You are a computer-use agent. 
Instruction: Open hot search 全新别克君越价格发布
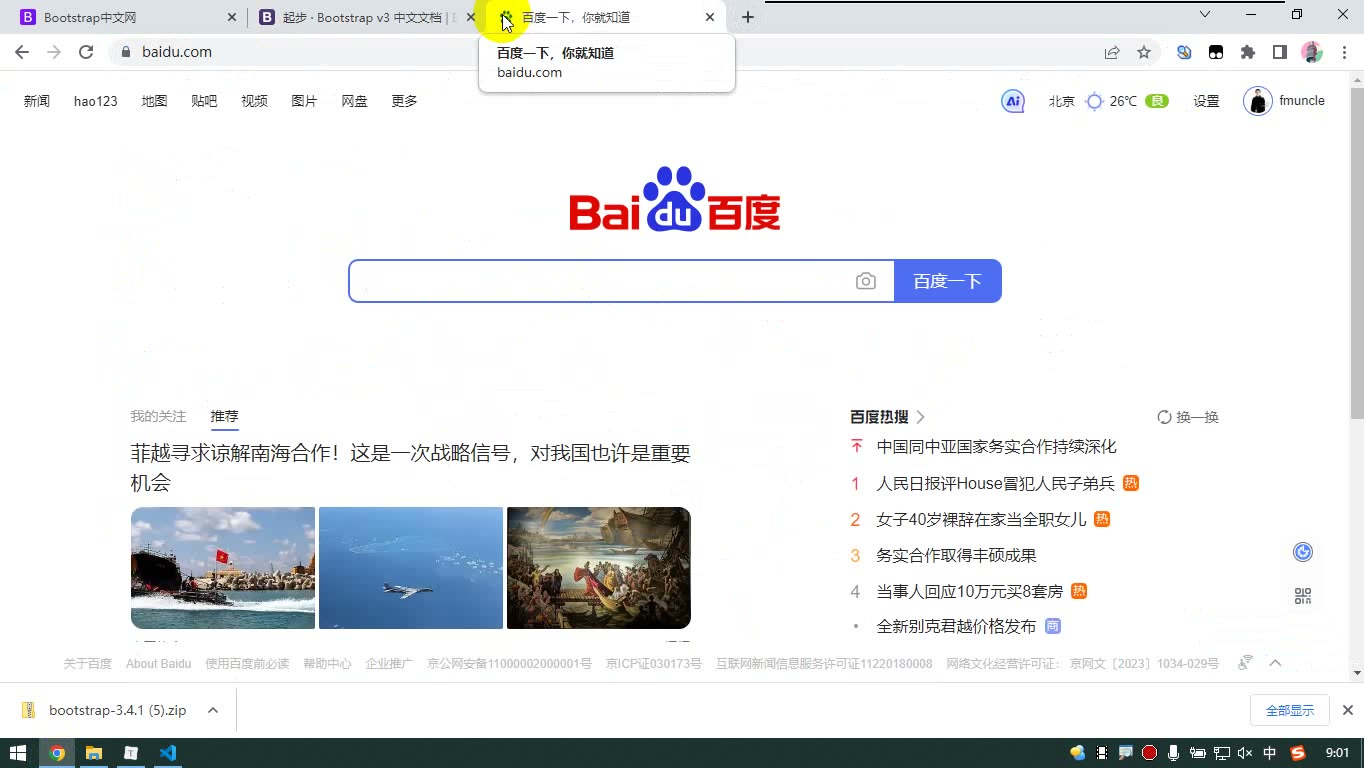[x=956, y=626]
